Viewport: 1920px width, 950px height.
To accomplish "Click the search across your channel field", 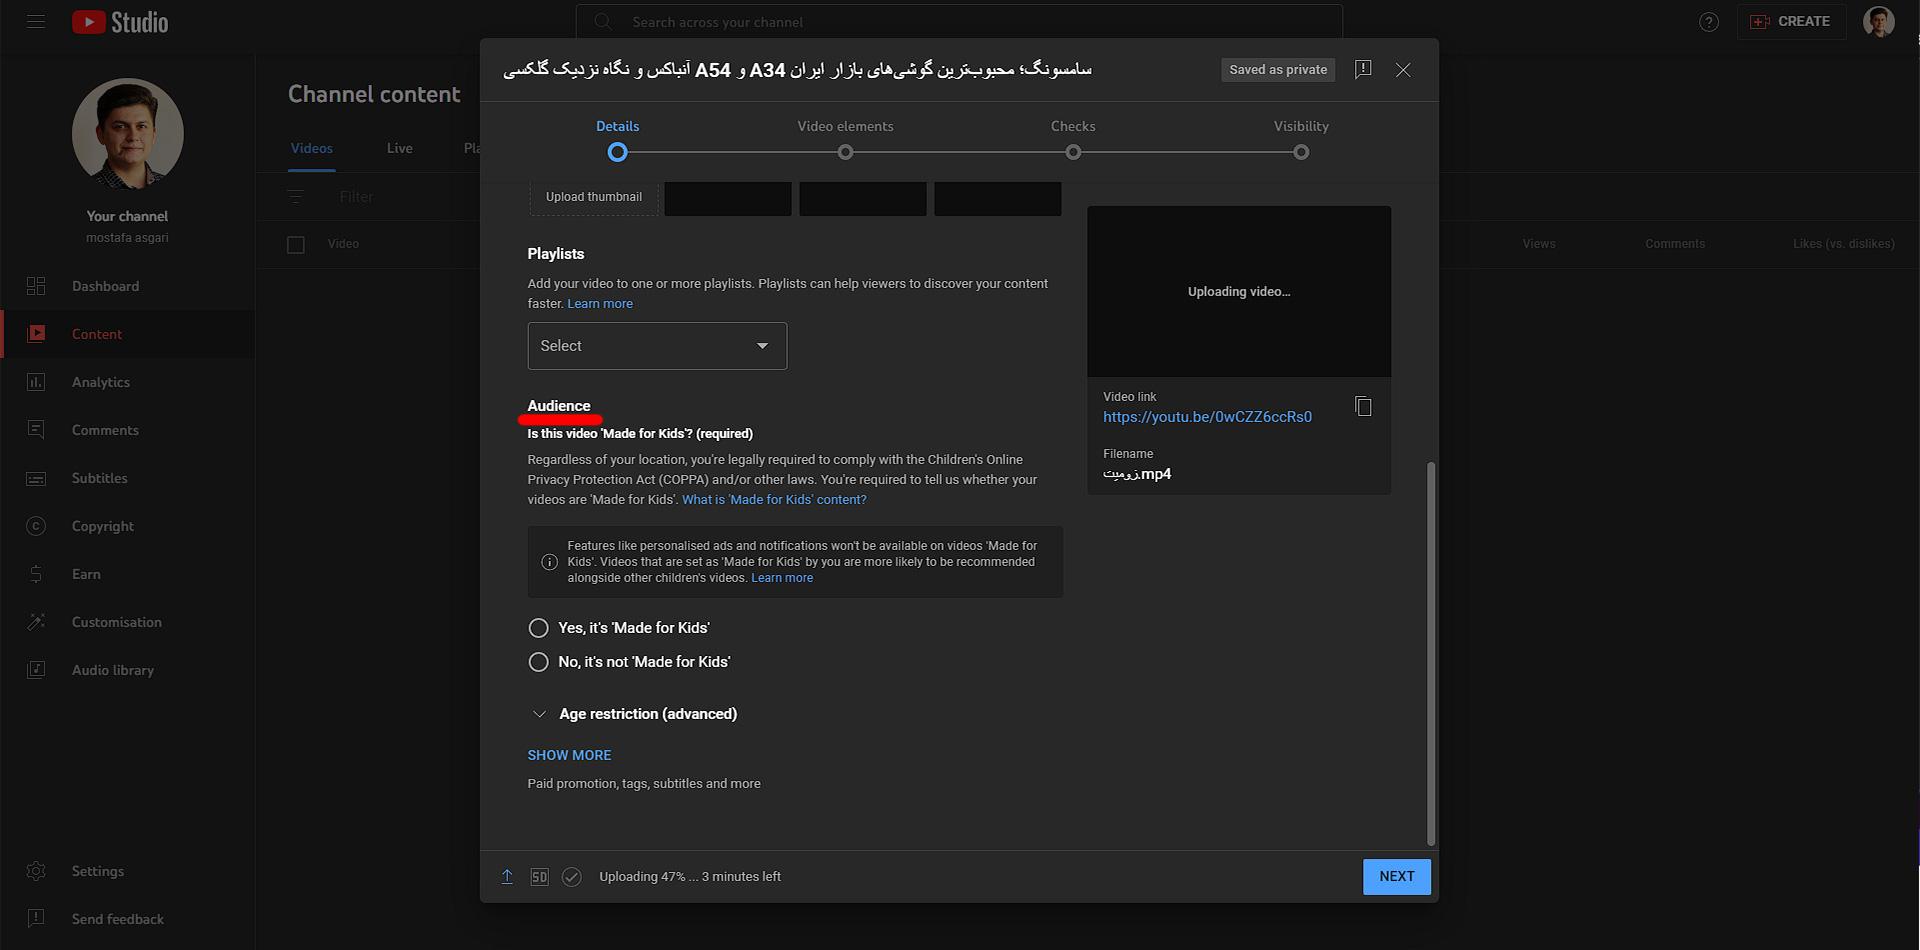I will tap(959, 21).
